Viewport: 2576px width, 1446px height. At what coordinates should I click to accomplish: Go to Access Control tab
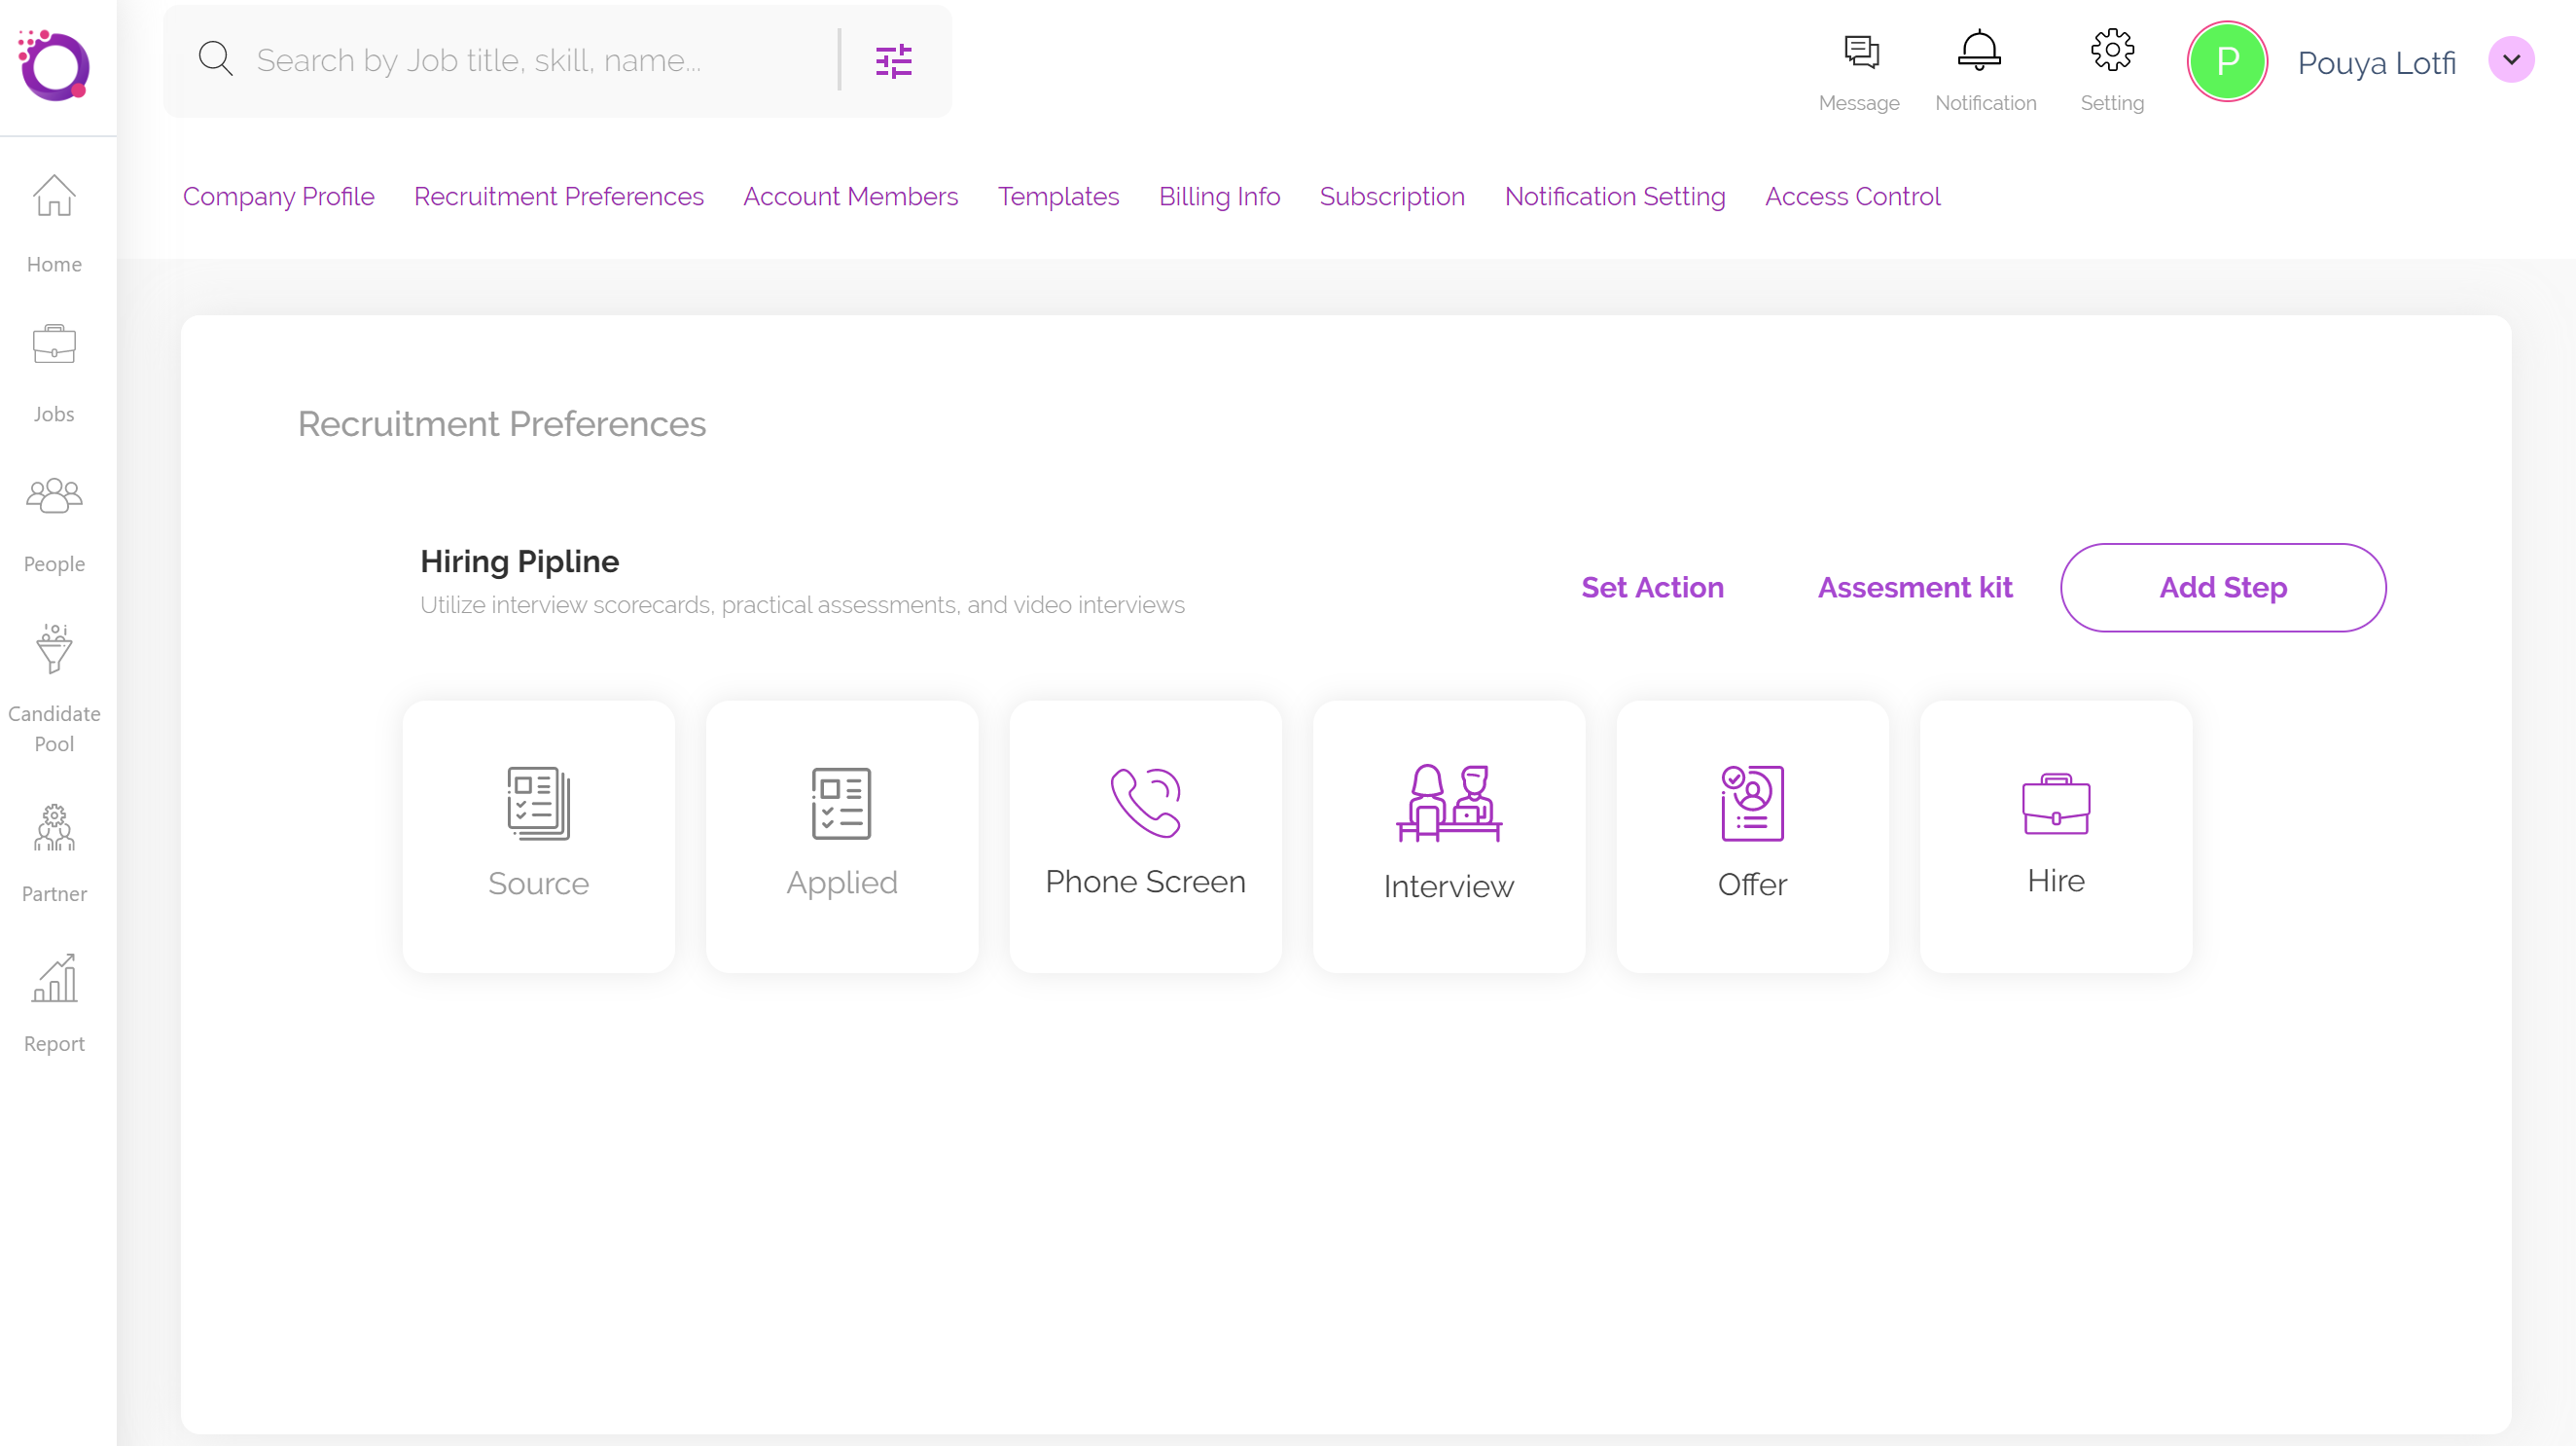click(1852, 196)
